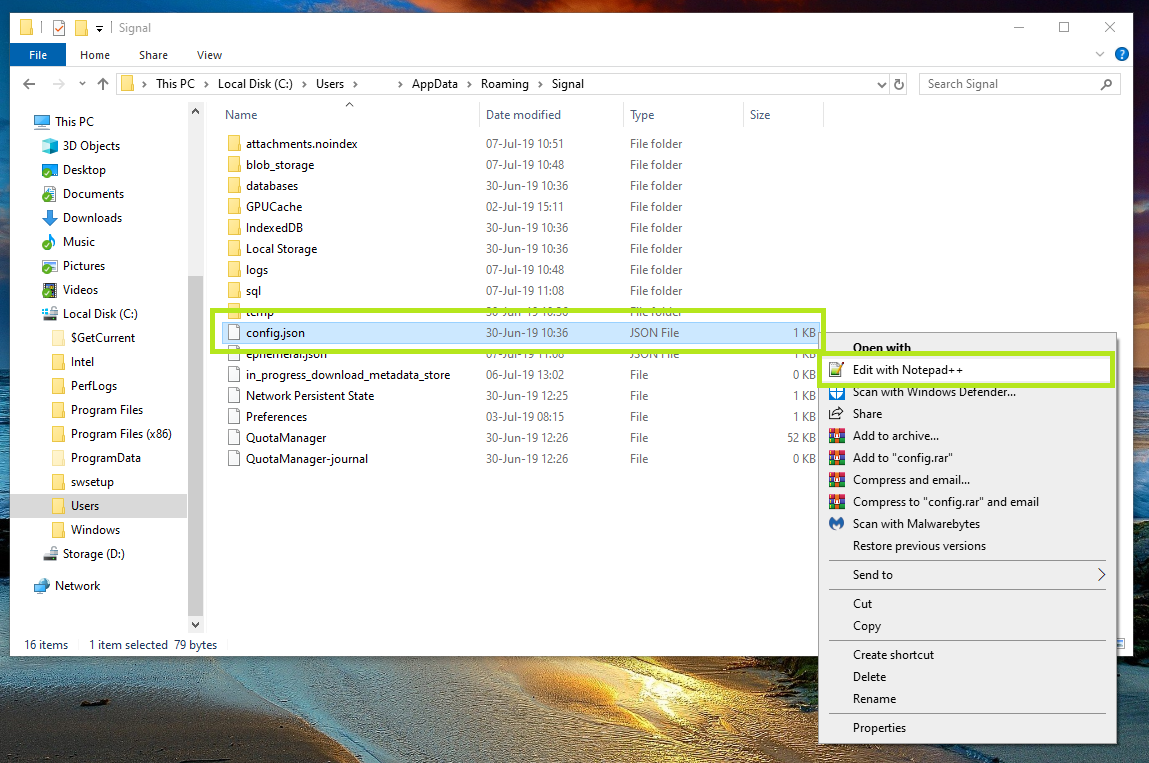Refresh the Signal folder view
Viewport: 1149px width, 763px height.
pos(899,84)
